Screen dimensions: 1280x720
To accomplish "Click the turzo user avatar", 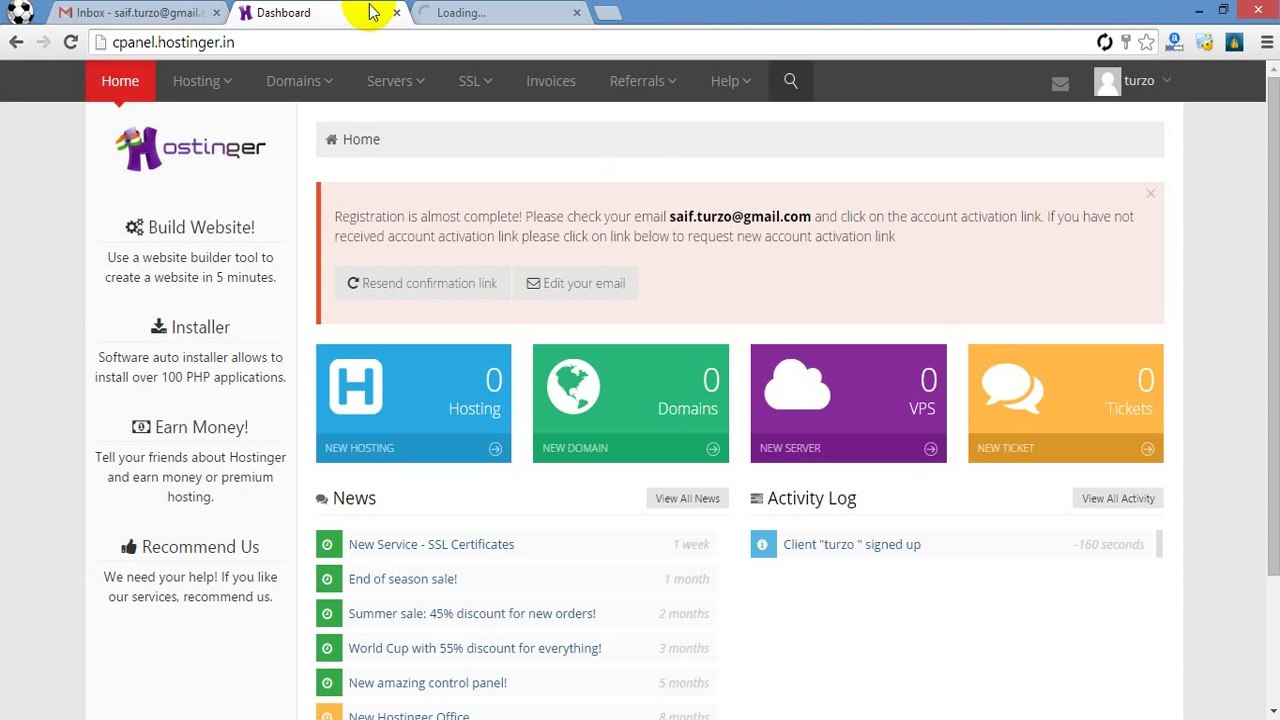I will 1107,82.
